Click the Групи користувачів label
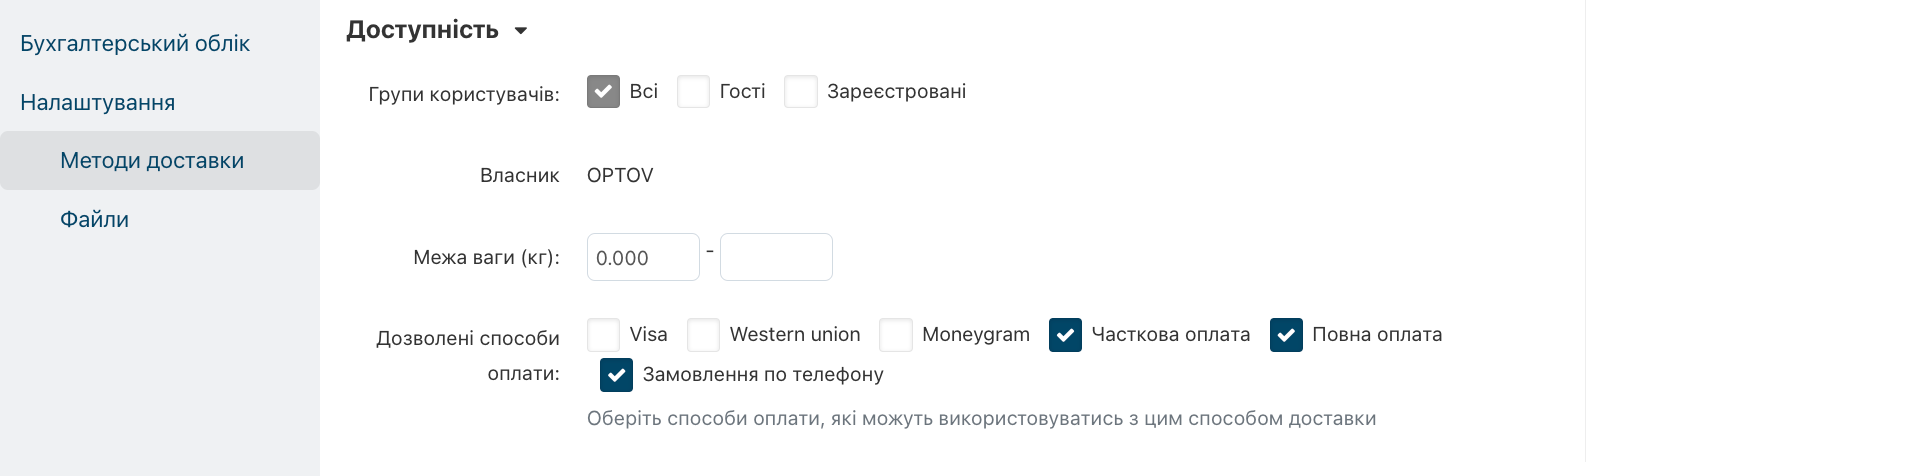The image size is (1908, 476). tap(464, 95)
